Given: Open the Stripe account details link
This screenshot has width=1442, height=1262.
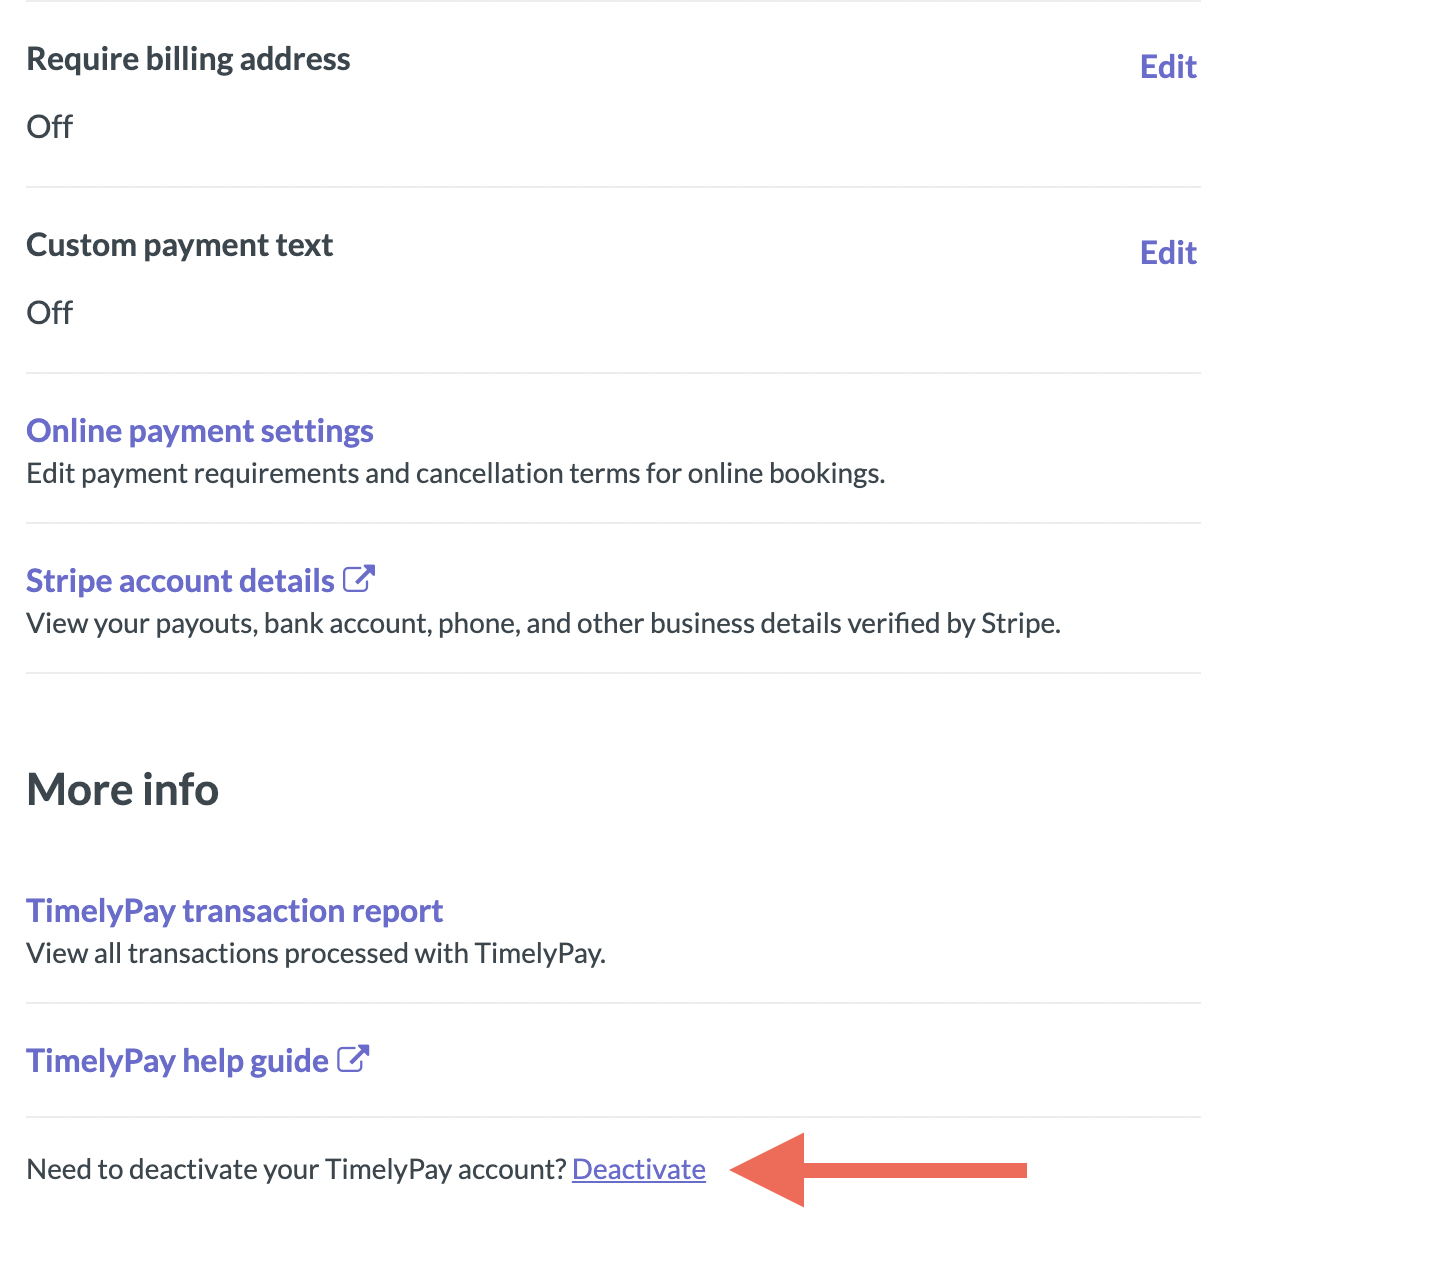Looking at the screenshot, I should (180, 581).
